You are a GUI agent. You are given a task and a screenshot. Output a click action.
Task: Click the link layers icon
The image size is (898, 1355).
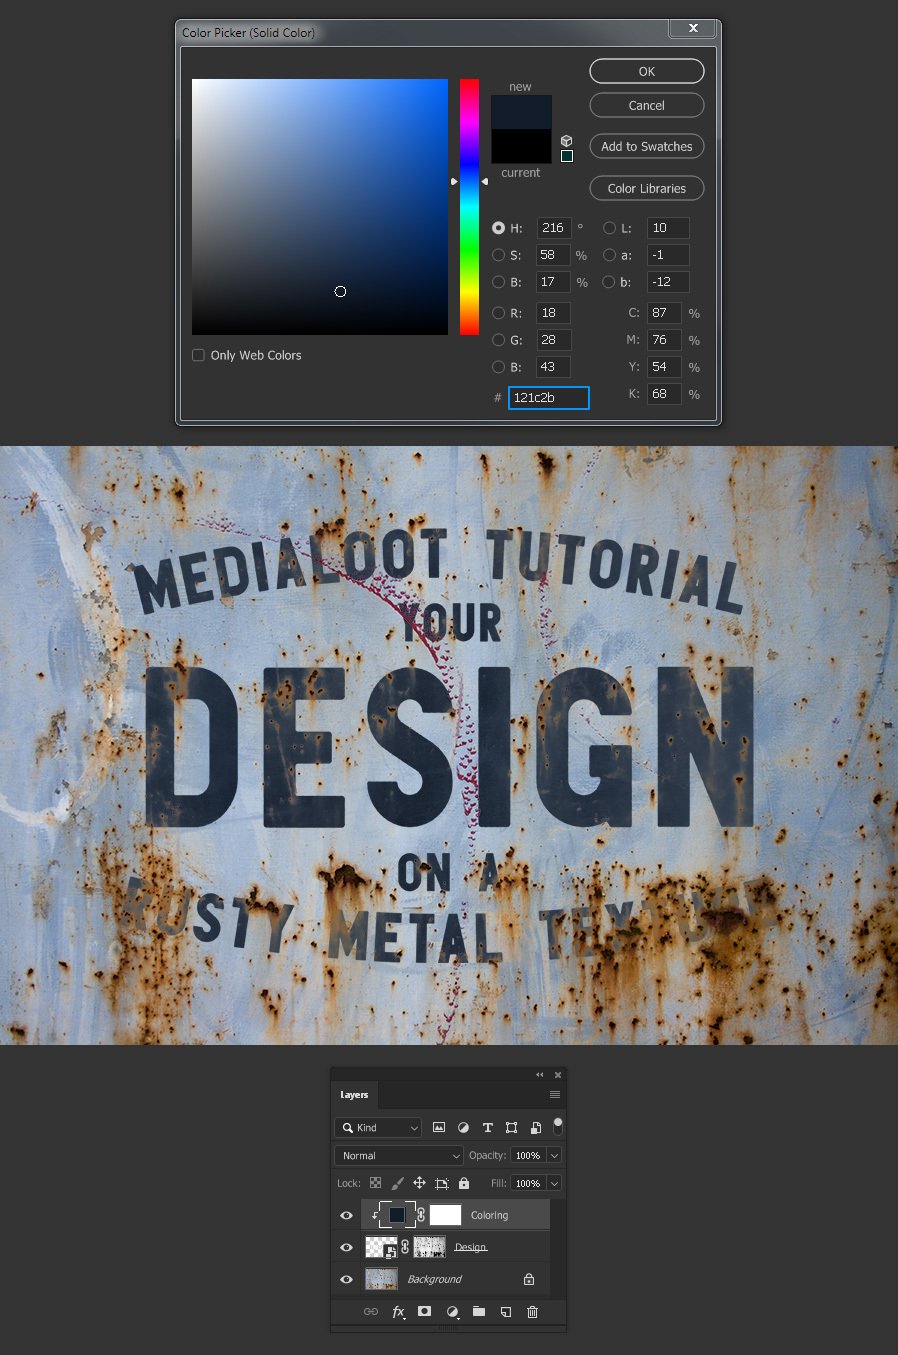pyautogui.click(x=371, y=1312)
